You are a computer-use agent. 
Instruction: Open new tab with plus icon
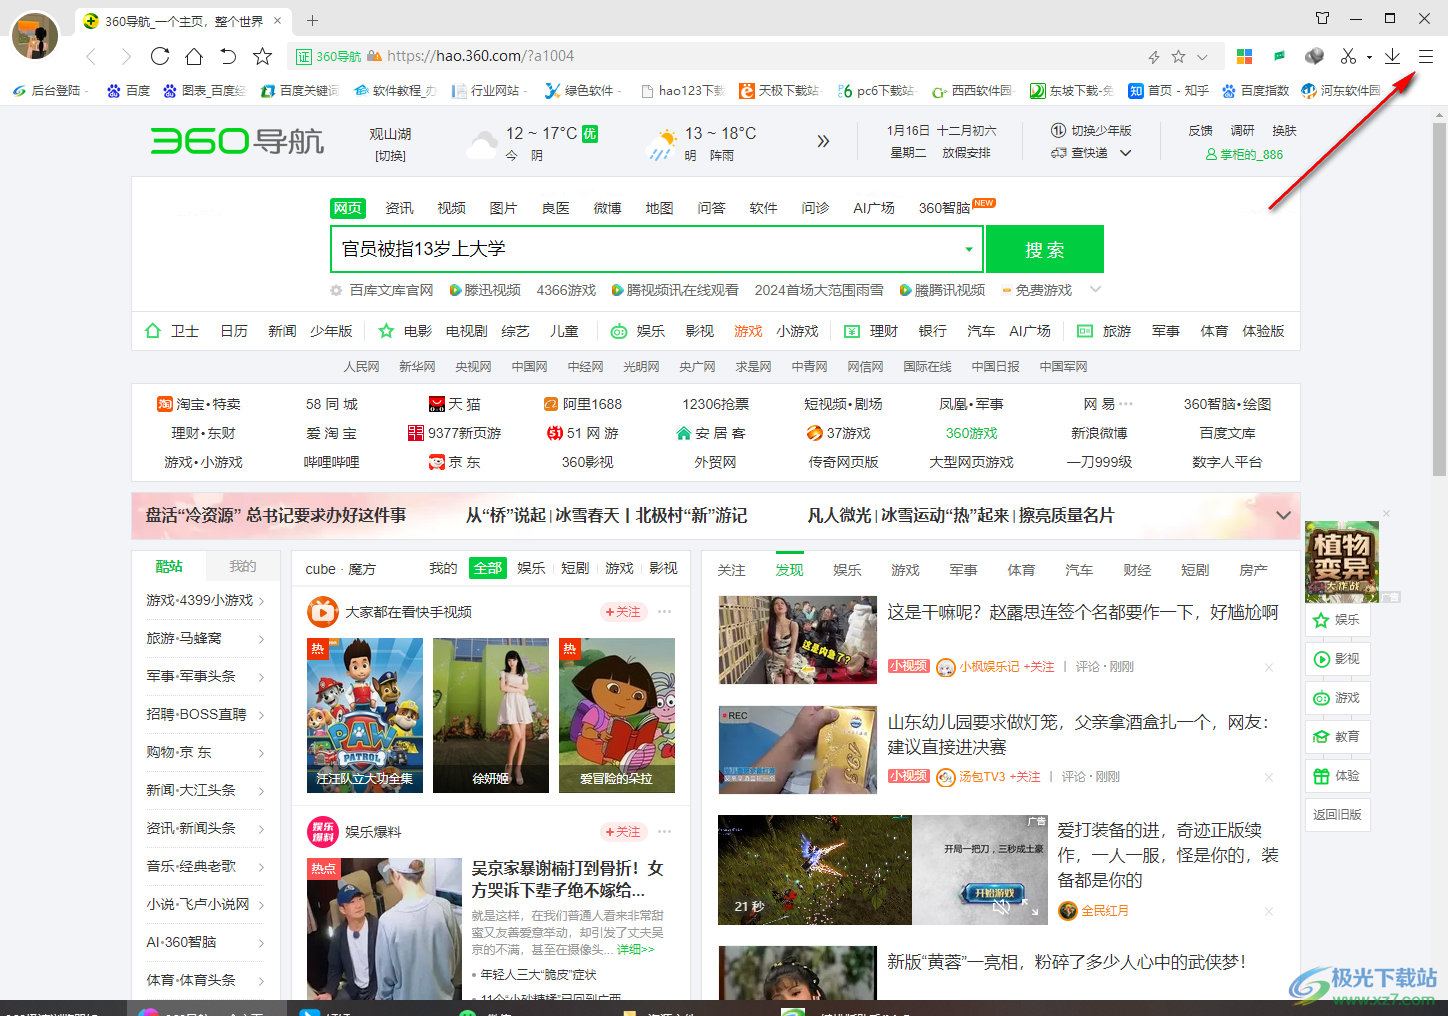tap(312, 20)
